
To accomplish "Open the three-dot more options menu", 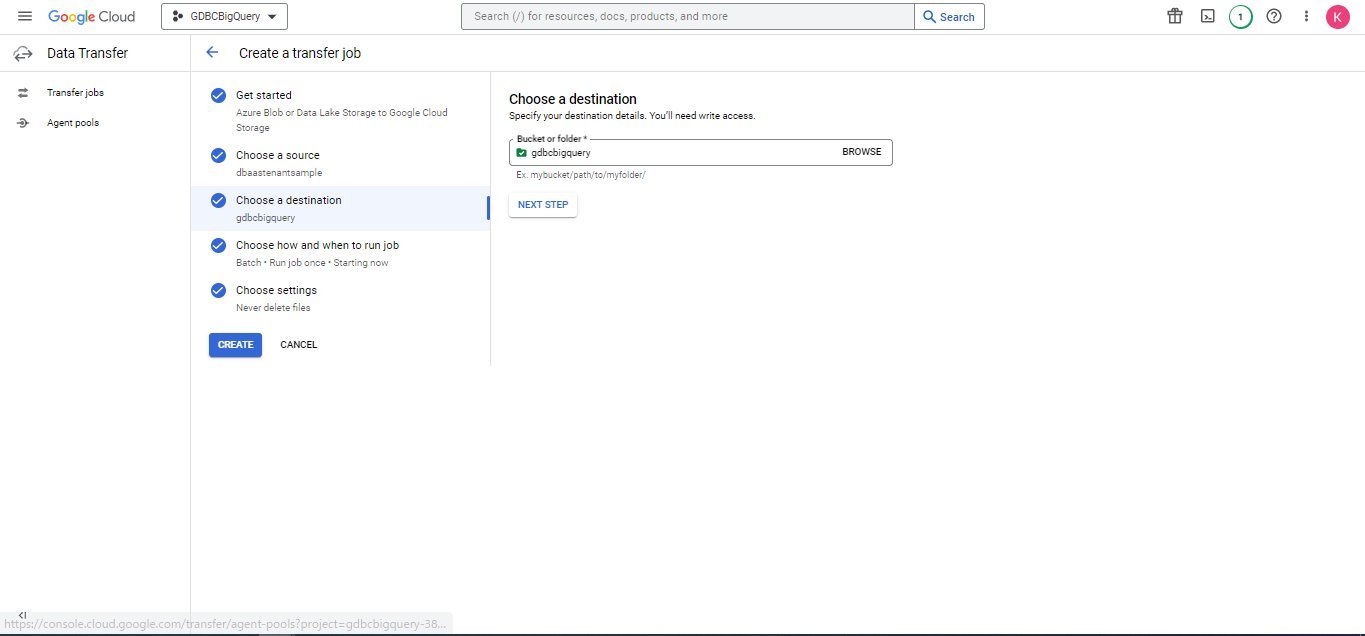I will pyautogui.click(x=1306, y=16).
